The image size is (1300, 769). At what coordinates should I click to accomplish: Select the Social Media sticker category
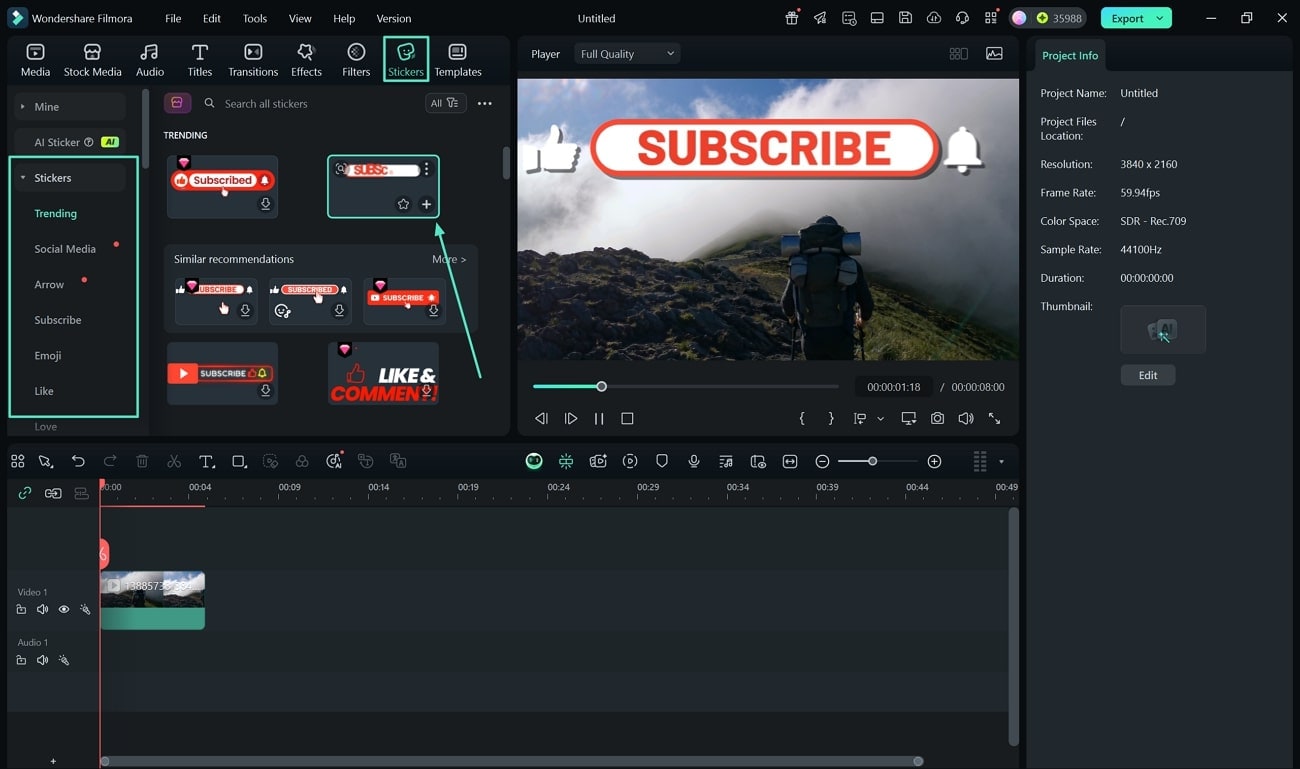coord(65,249)
